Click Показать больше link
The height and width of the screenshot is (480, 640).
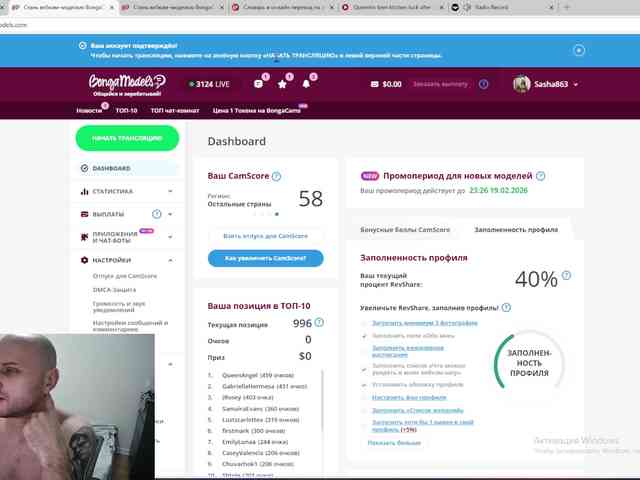coord(394,443)
